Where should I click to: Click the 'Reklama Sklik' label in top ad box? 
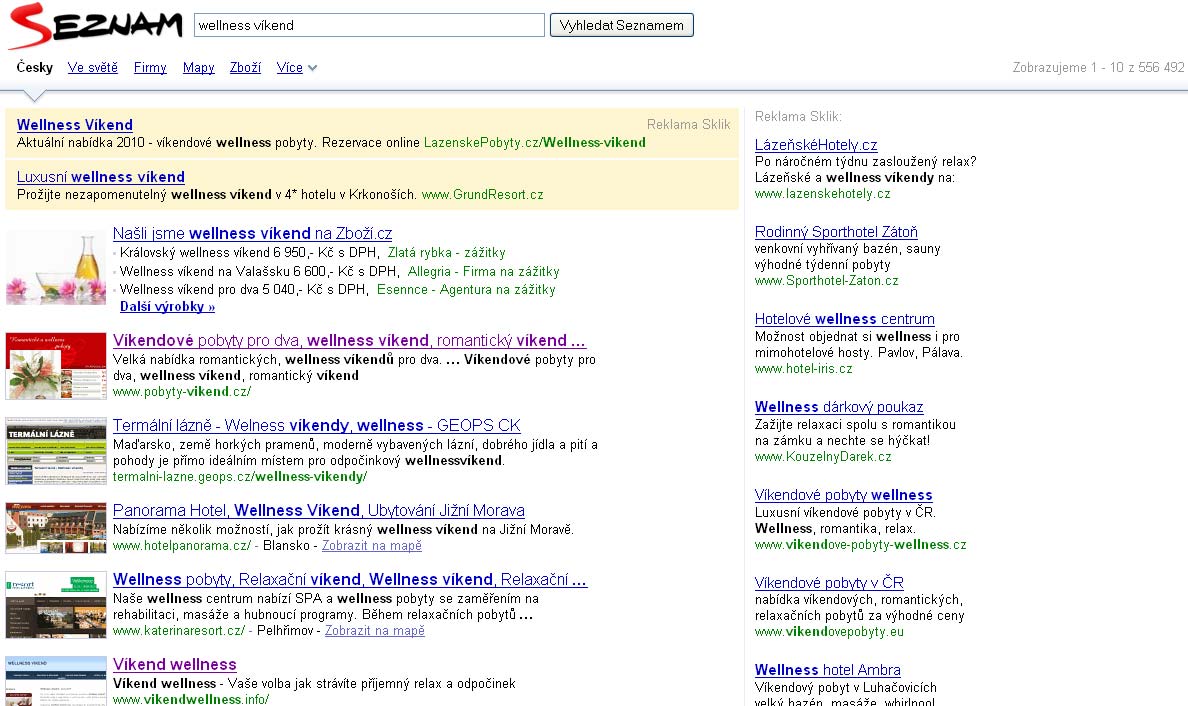(x=689, y=124)
